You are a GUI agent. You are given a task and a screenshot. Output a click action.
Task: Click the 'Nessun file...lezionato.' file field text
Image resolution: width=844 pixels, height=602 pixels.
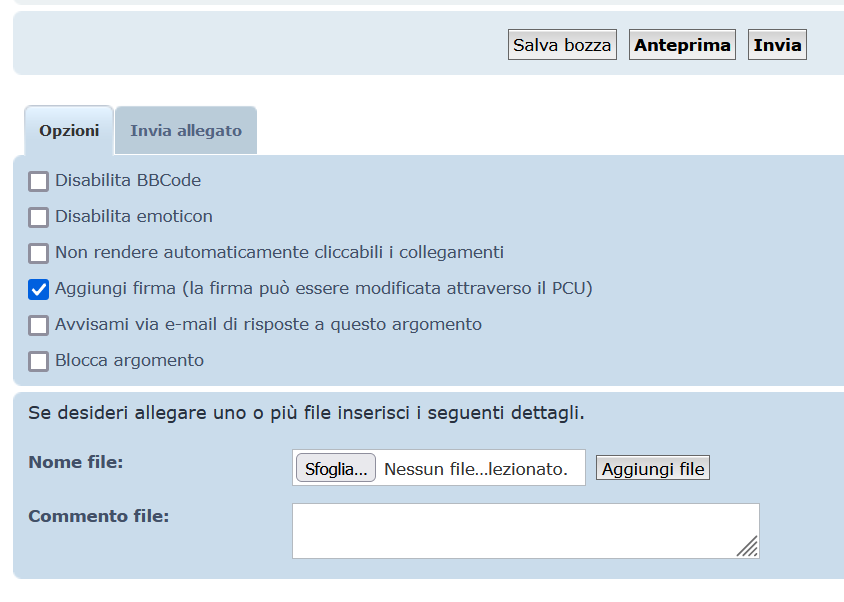(x=475, y=469)
